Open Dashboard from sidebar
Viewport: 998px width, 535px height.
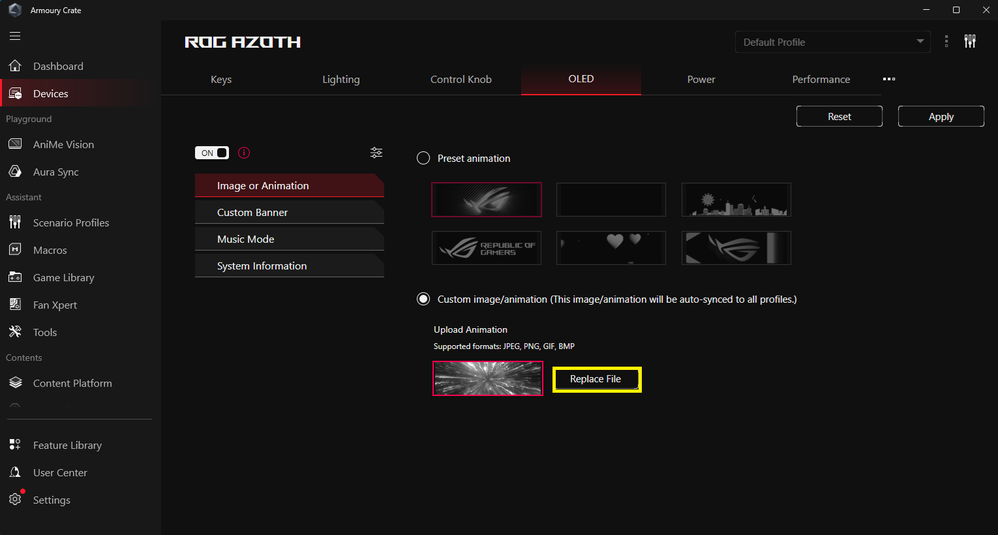point(58,66)
